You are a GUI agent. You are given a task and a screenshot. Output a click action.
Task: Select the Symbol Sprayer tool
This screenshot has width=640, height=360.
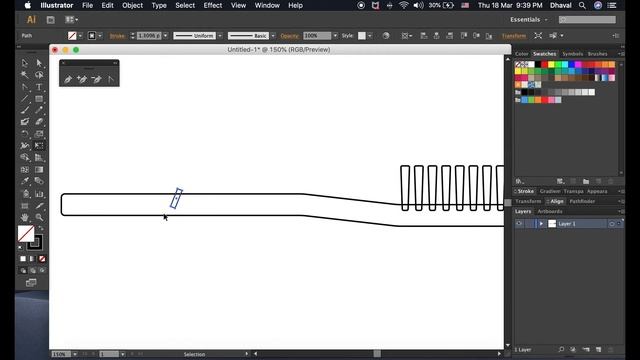tap(25, 194)
